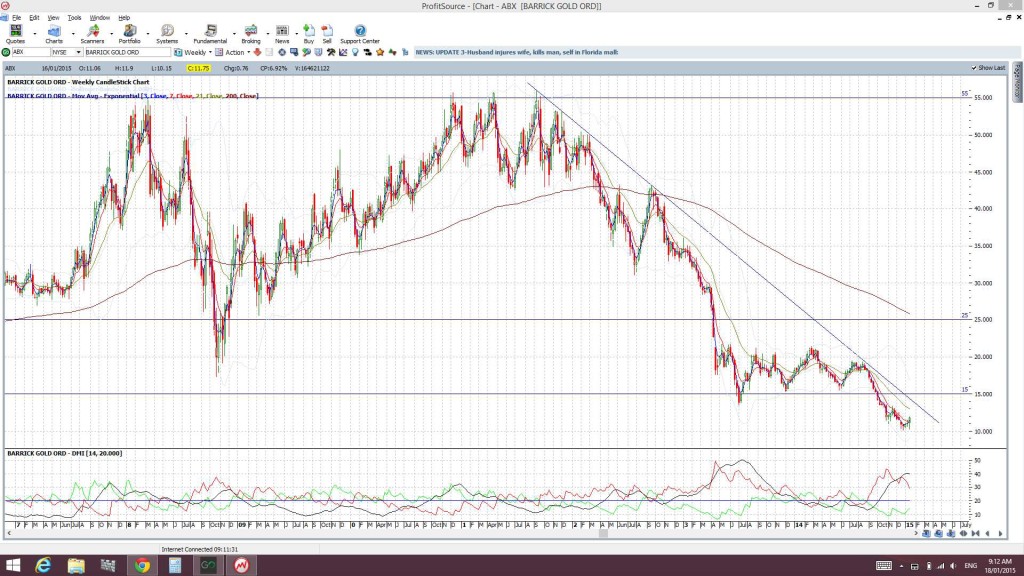Open the Broking module

coord(251,34)
